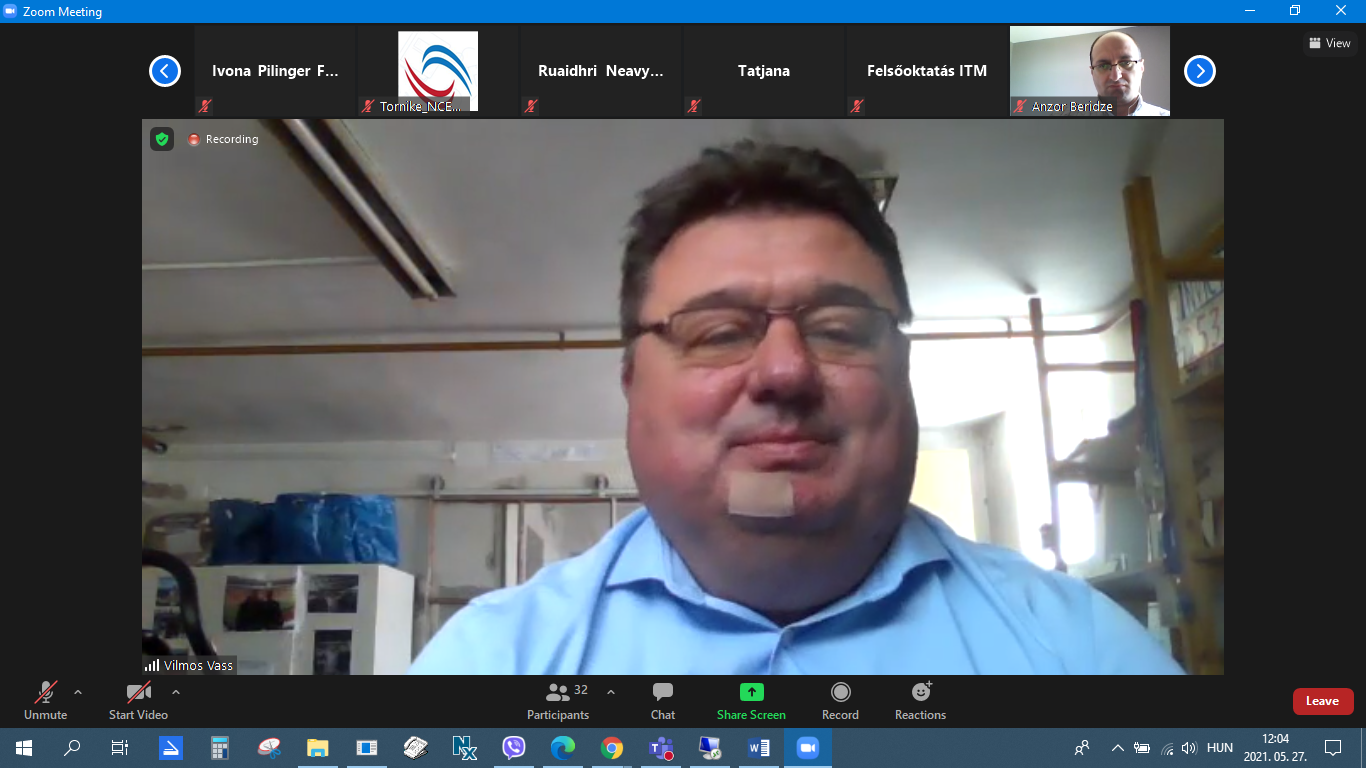Open the Reactions menu
Image resolution: width=1366 pixels, height=768 pixels.
tap(920, 700)
